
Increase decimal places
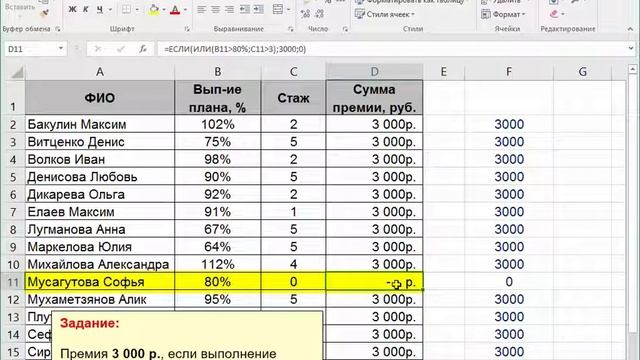tap(305, 14)
